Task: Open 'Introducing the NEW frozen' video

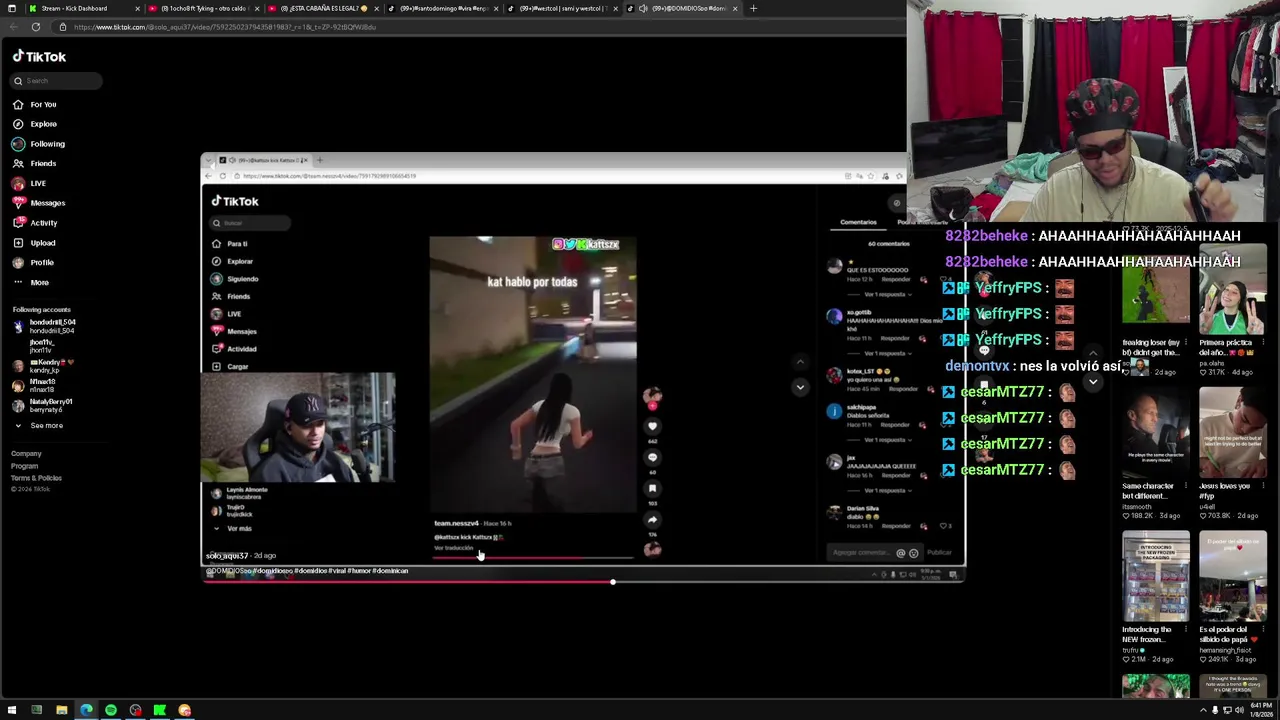Action: point(1156,576)
